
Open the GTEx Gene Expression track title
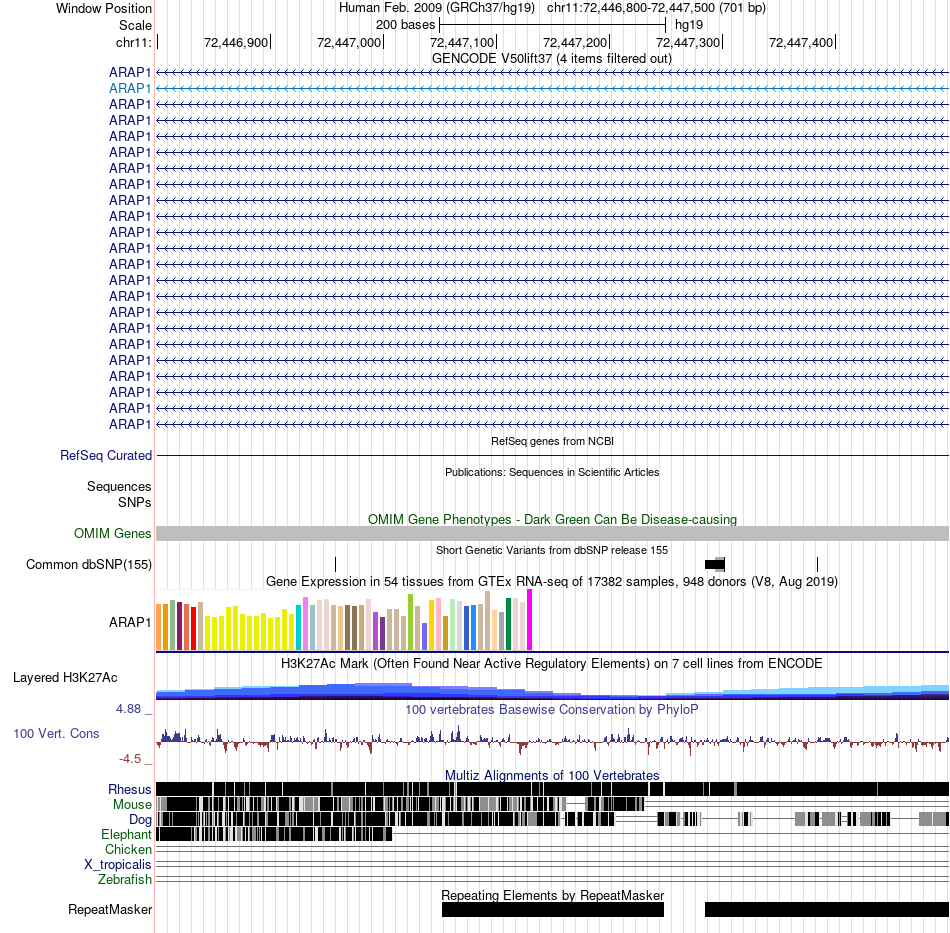pyautogui.click(x=551, y=582)
